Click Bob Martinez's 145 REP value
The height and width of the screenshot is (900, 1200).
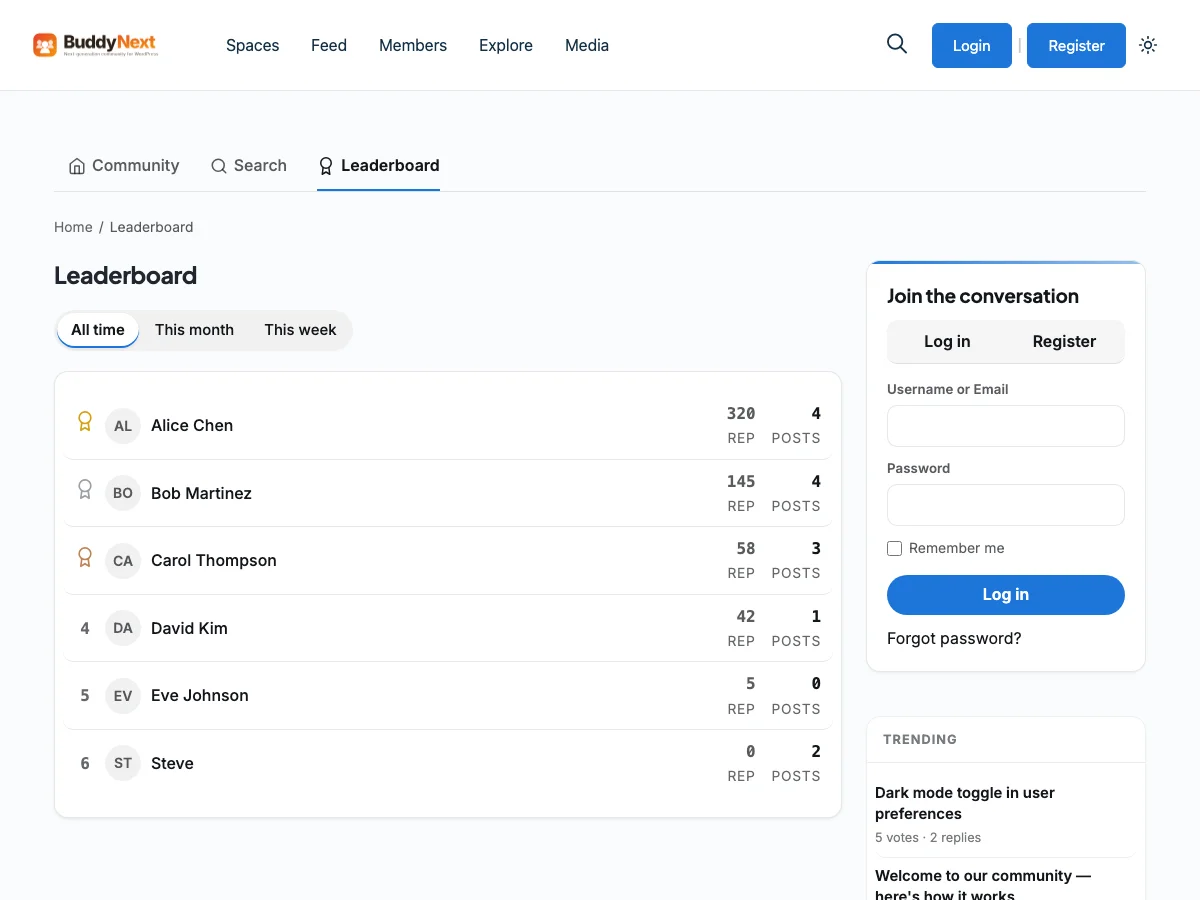point(741,481)
